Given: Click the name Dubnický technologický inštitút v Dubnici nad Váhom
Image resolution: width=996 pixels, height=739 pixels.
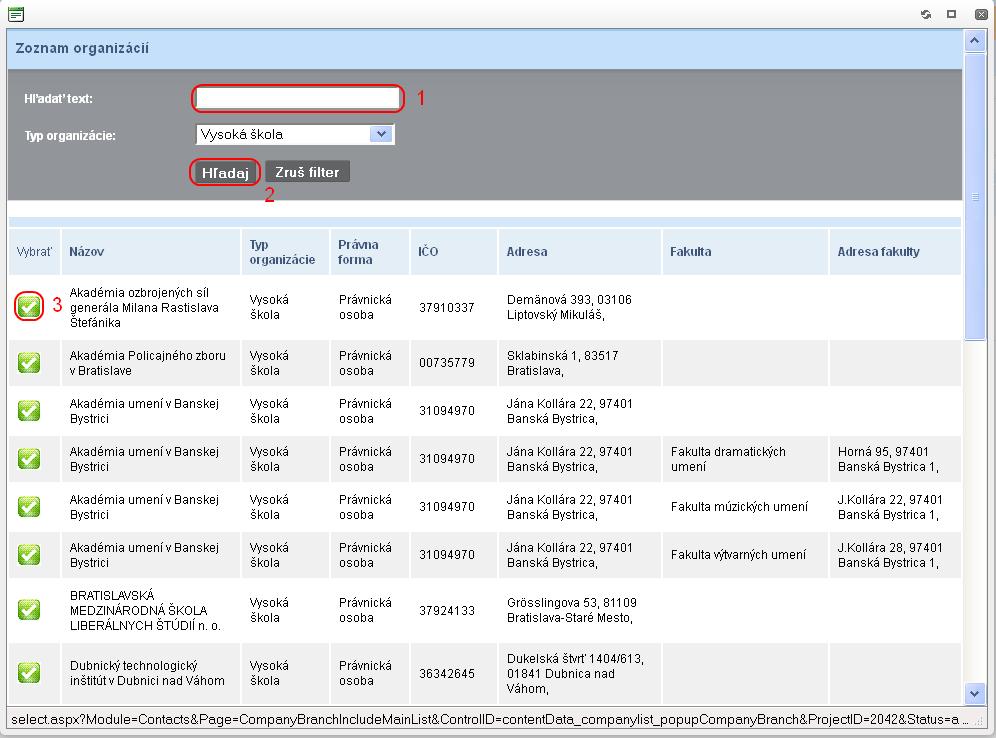Looking at the screenshot, I should point(147,673).
